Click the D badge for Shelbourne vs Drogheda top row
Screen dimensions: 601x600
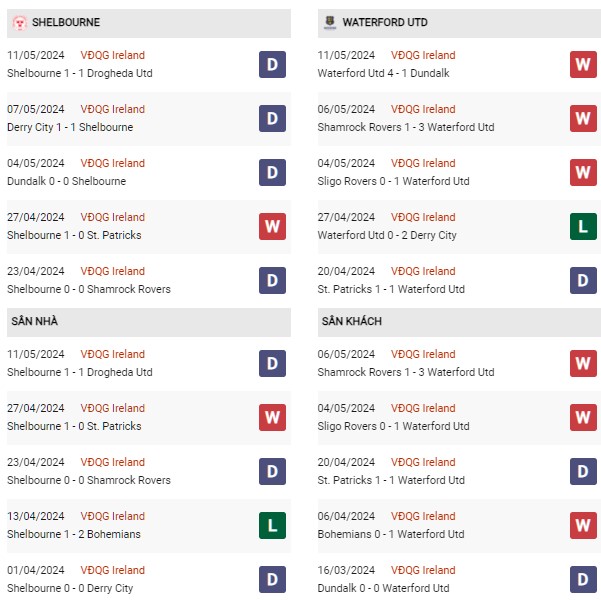click(x=272, y=64)
